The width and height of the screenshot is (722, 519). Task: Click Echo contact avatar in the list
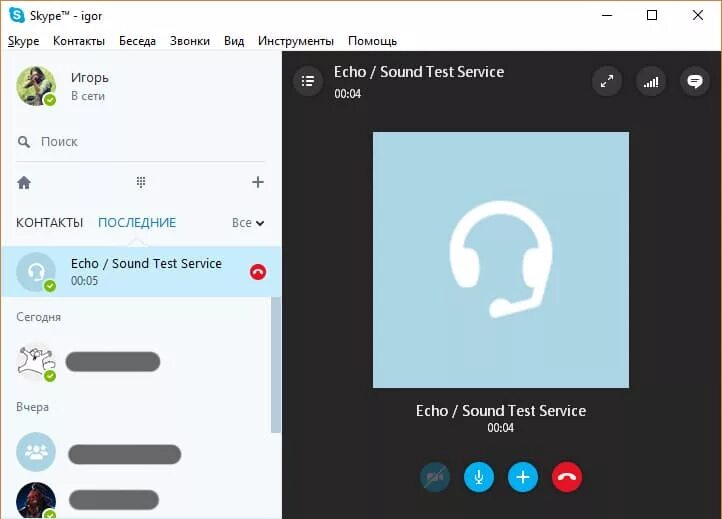click(36, 272)
